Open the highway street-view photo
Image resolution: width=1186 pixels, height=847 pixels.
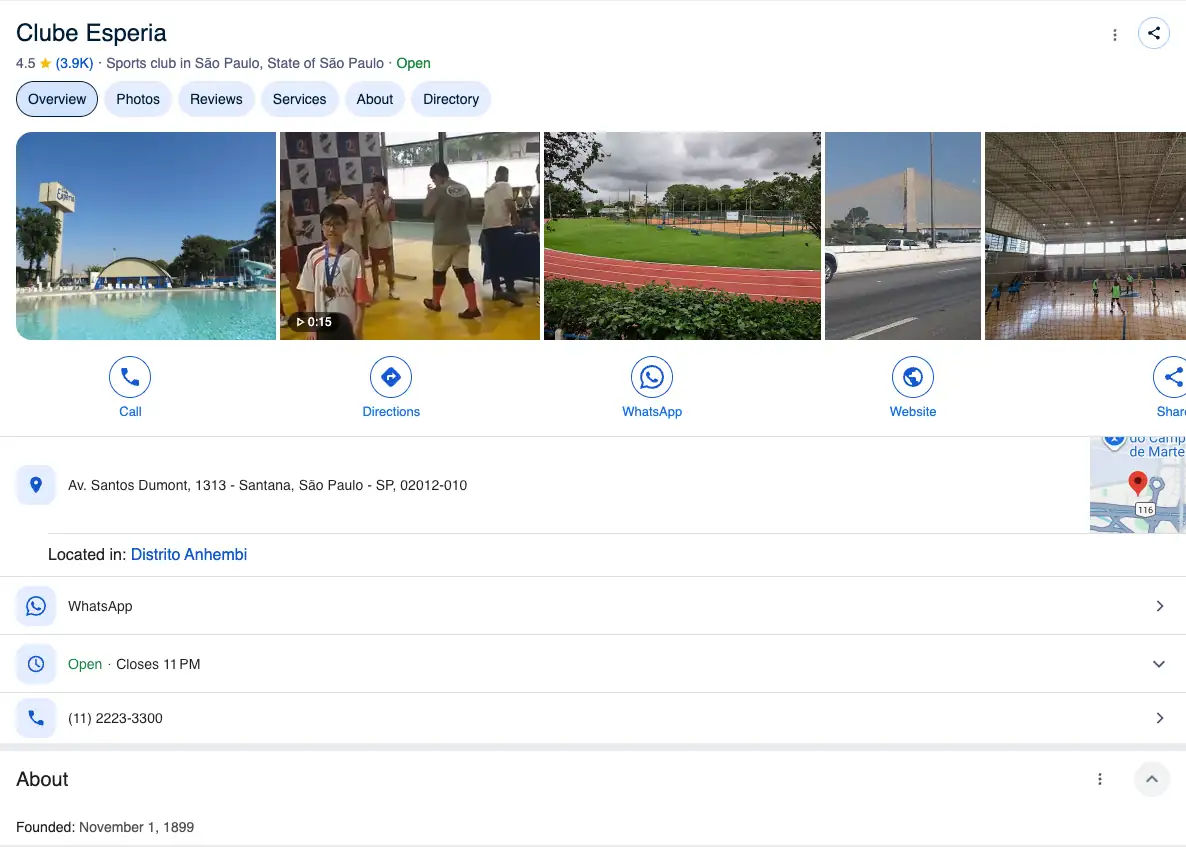(902, 236)
